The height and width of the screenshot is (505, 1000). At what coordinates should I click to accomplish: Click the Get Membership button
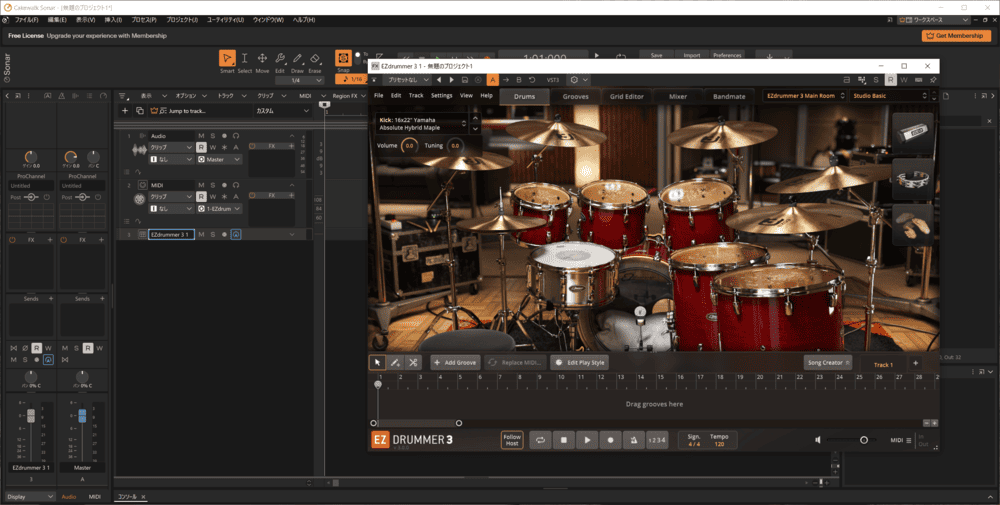coord(955,36)
